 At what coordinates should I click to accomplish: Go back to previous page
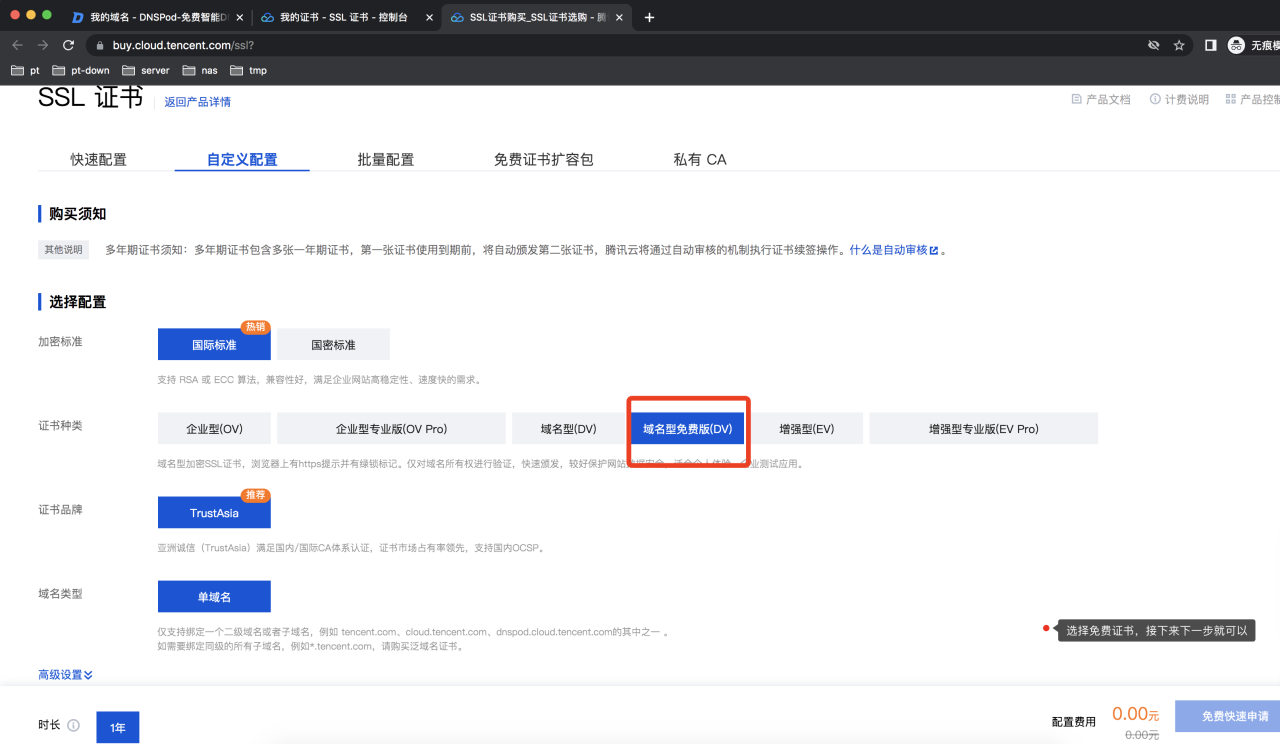[x=16, y=45]
